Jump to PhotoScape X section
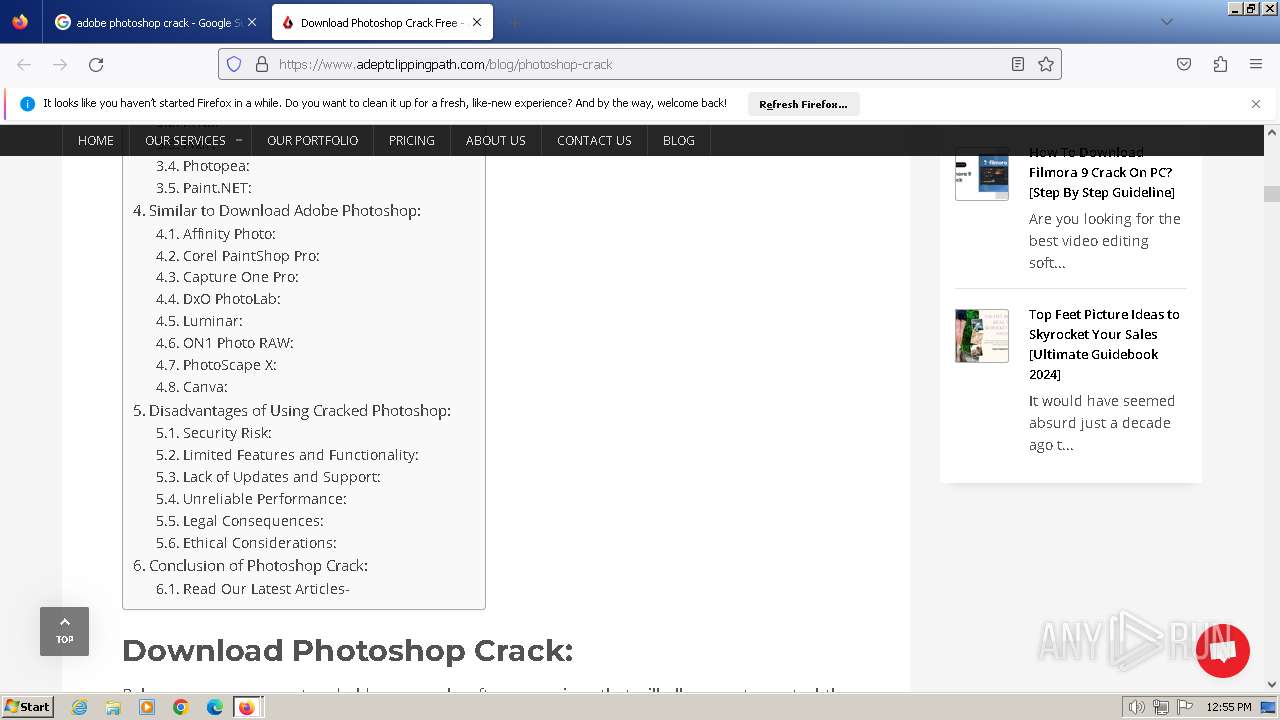The image size is (1280, 720). pyautogui.click(x=216, y=365)
